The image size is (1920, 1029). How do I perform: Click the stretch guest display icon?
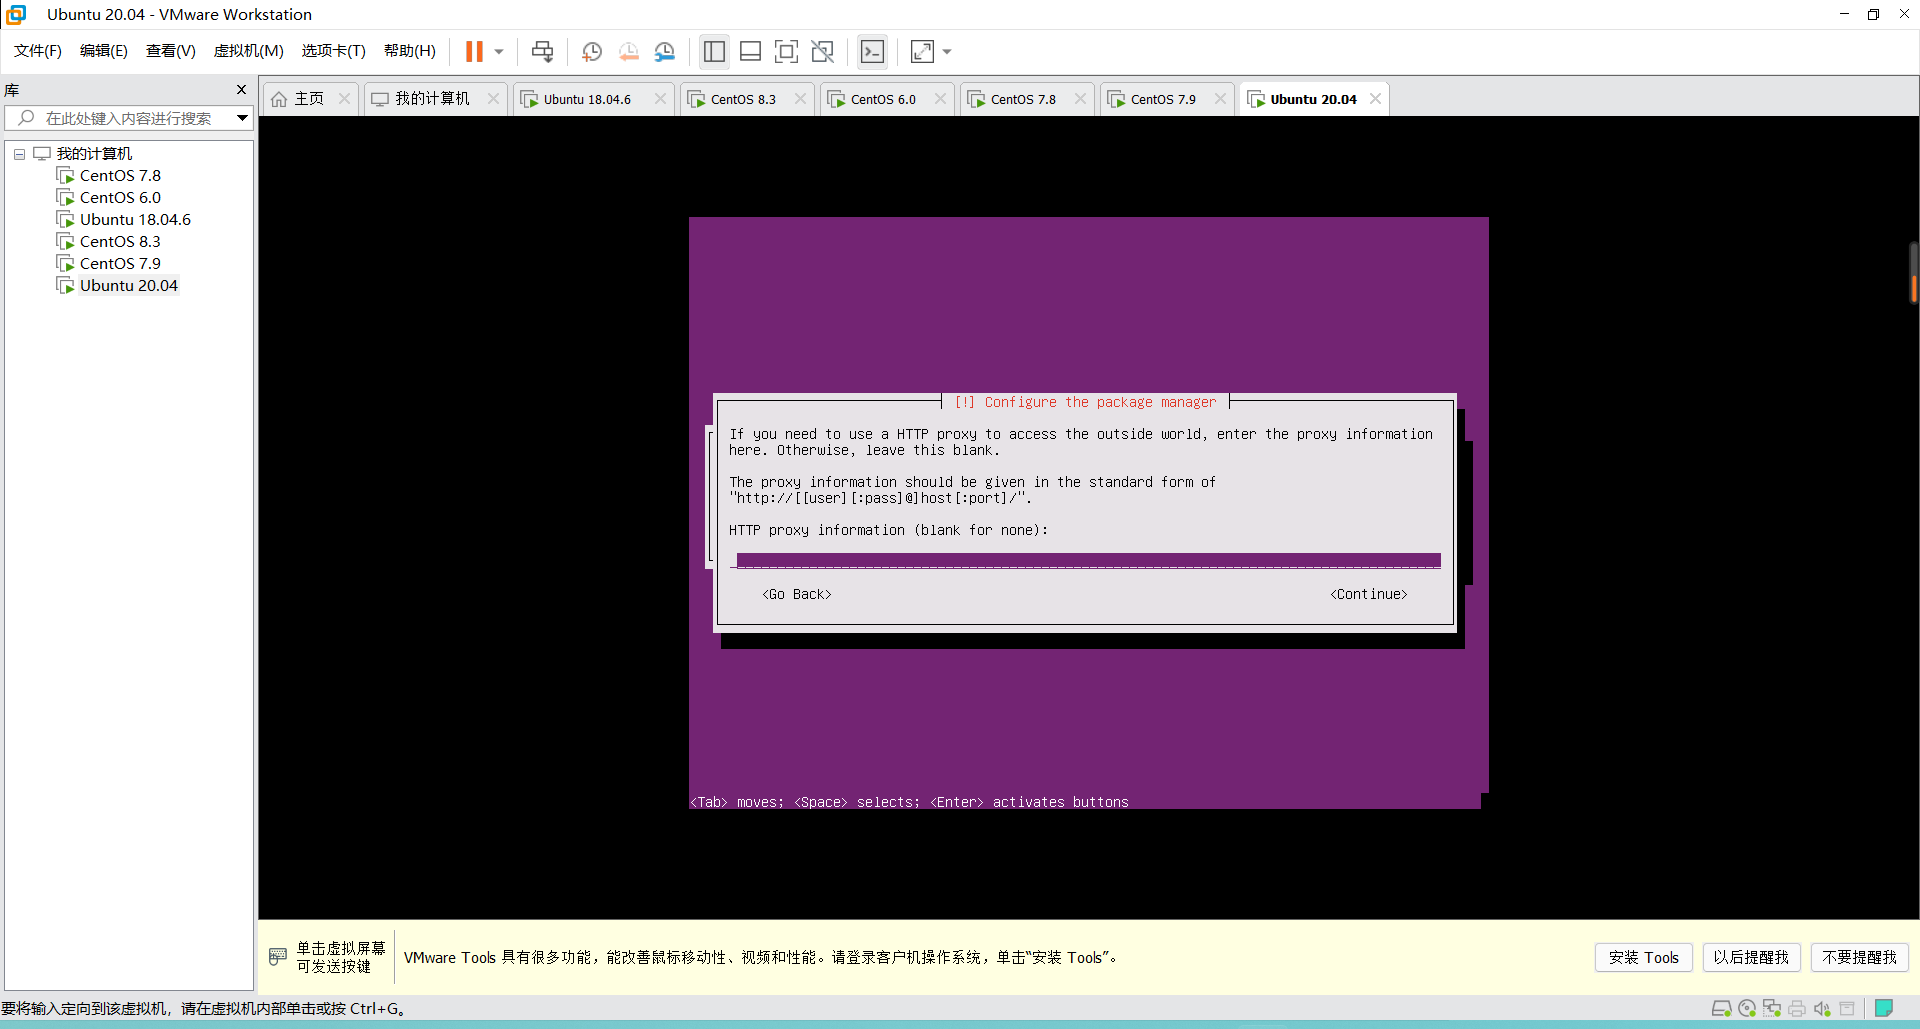pyautogui.click(x=922, y=51)
